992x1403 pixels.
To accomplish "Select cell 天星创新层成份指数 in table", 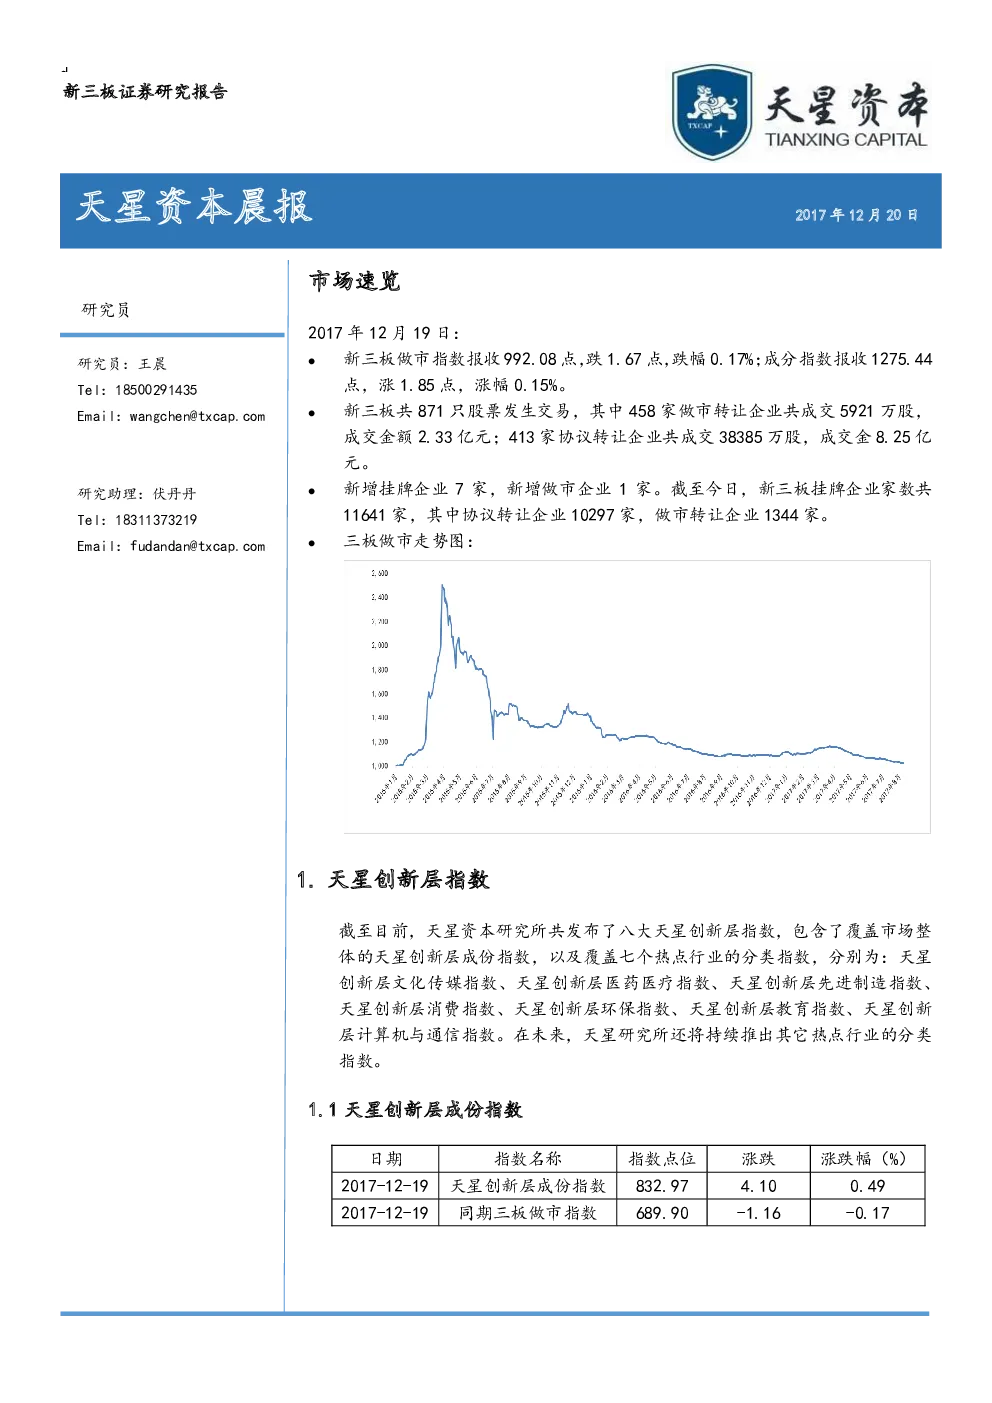I will [528, 1186].
